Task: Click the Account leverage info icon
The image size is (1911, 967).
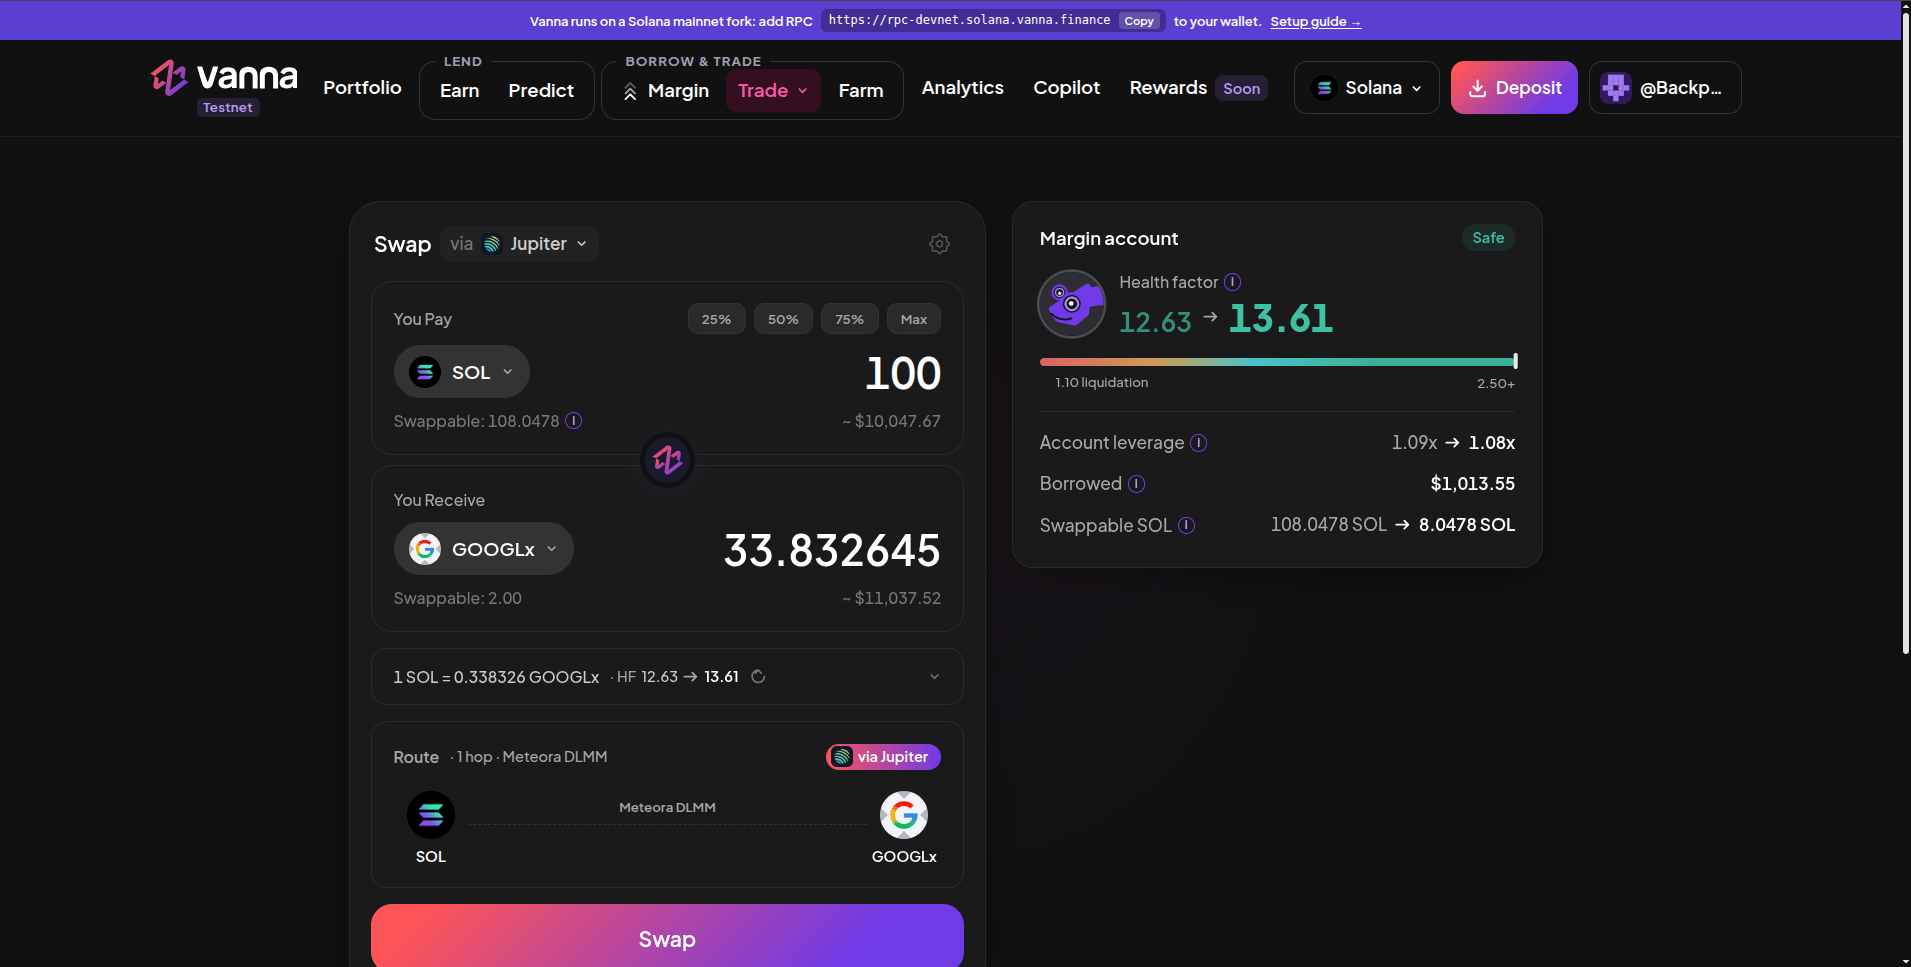Action: (1199, 443)
